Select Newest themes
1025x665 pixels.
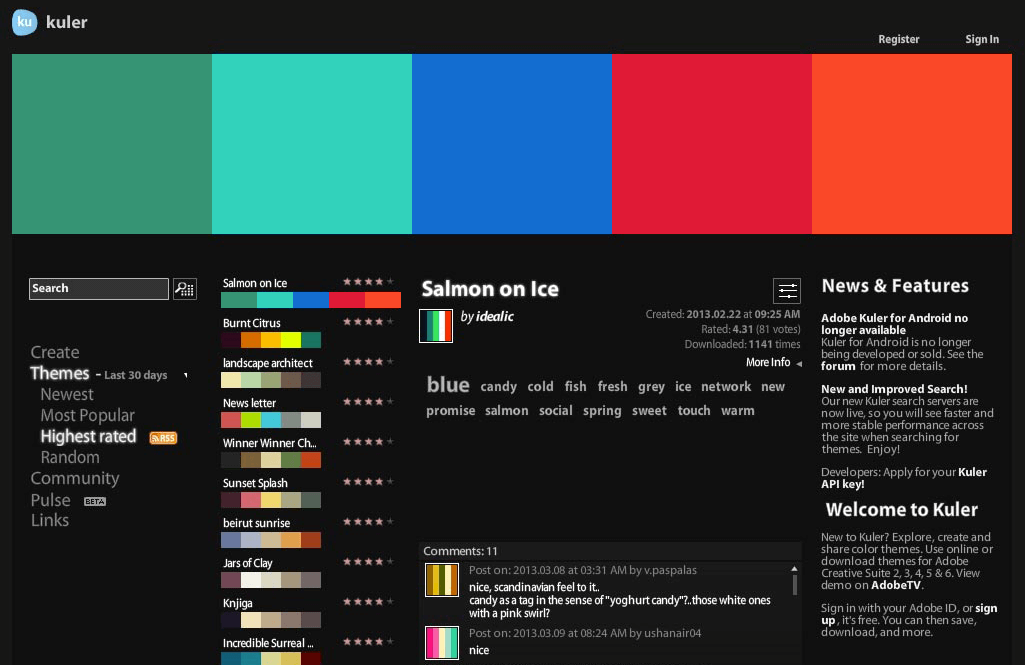click(67, 394)
